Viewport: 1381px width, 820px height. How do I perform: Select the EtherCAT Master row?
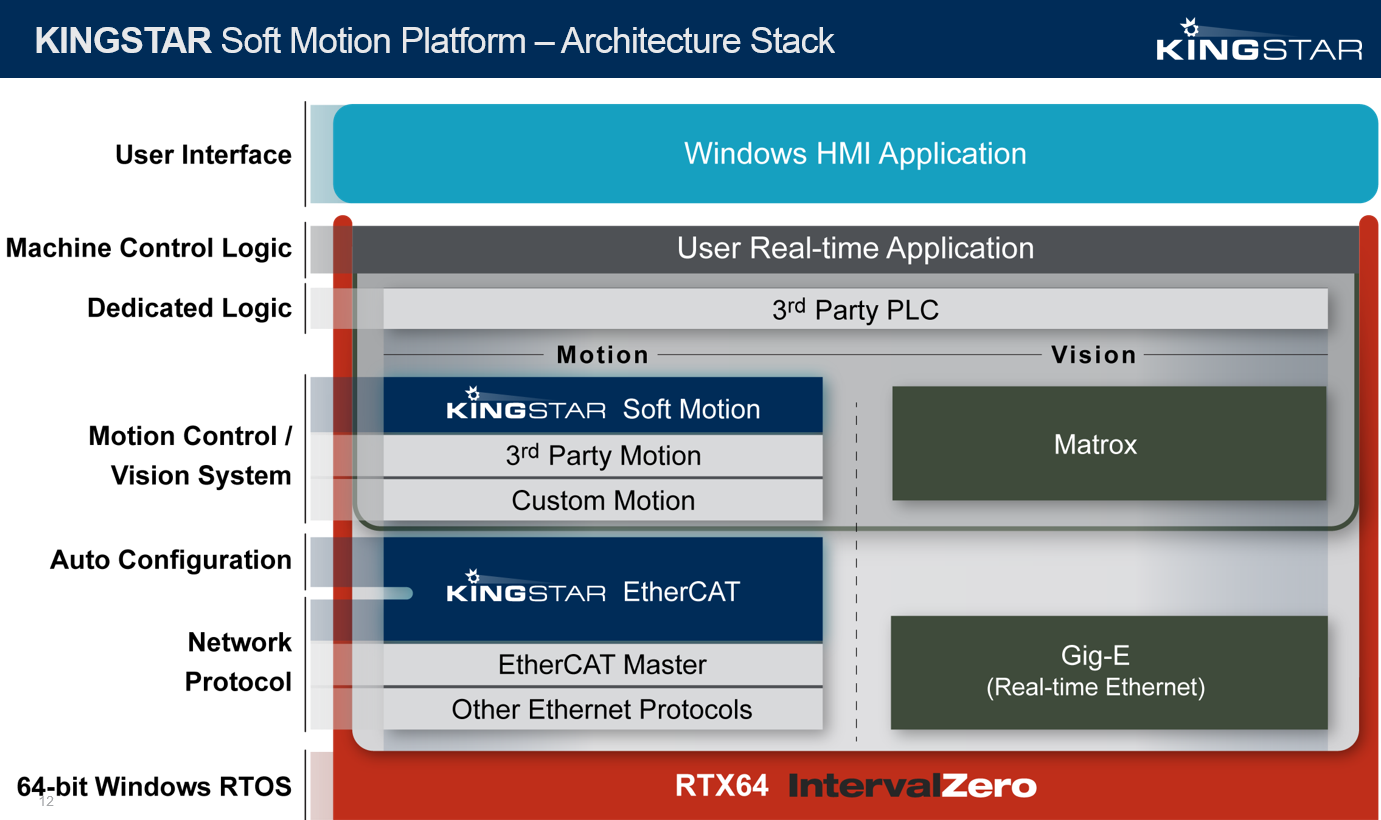(x=603, y=665)
